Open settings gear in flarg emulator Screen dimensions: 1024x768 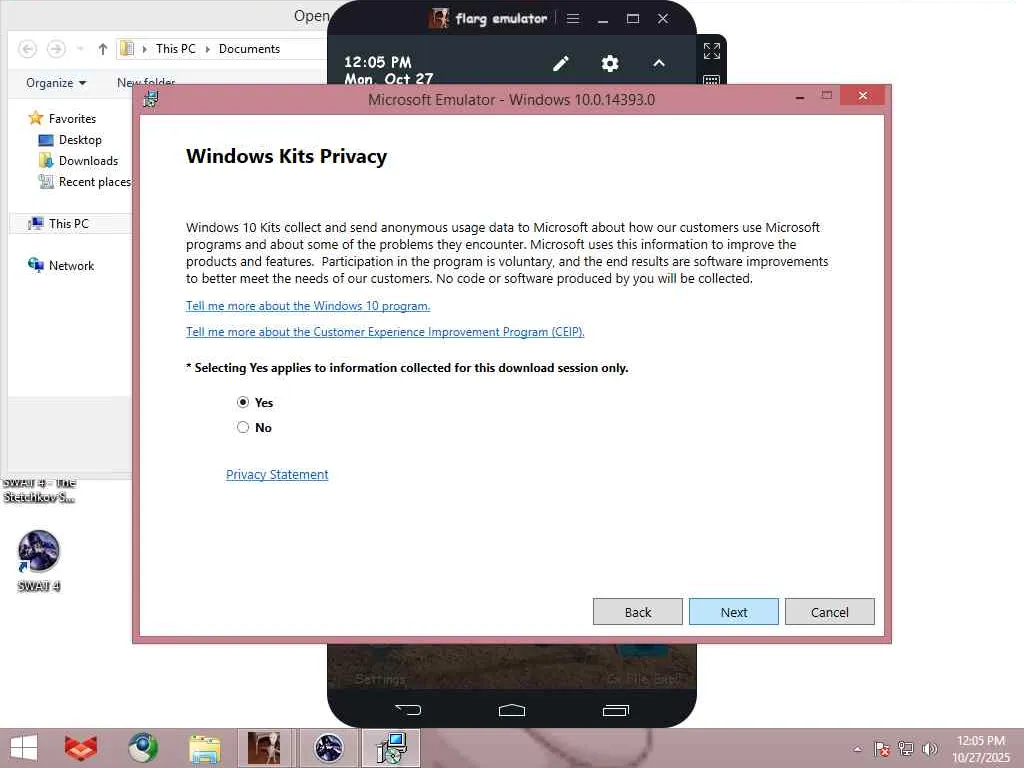coord(609,63)
